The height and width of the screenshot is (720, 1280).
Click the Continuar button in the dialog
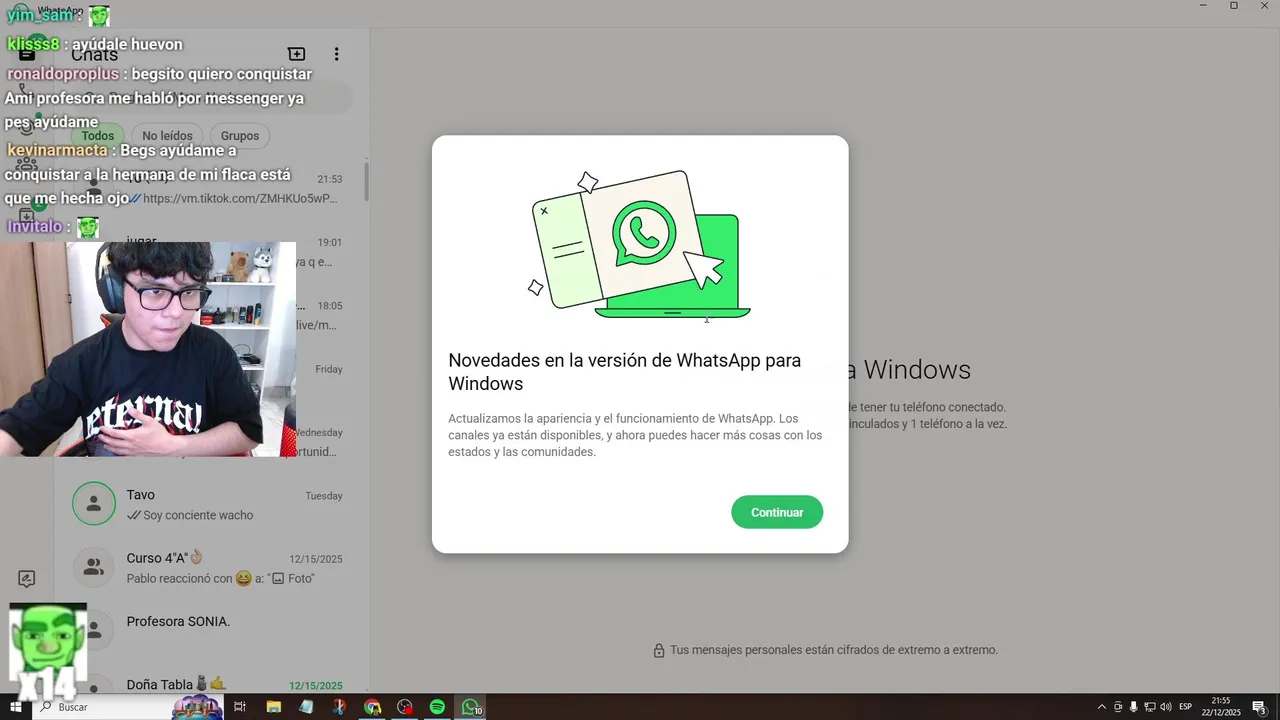[777, 512]
